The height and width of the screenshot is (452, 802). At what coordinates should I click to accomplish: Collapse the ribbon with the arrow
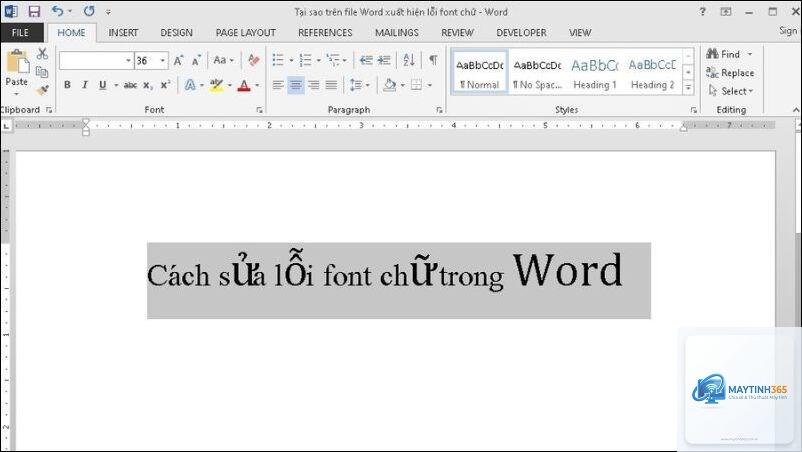(x=796, y=110)
